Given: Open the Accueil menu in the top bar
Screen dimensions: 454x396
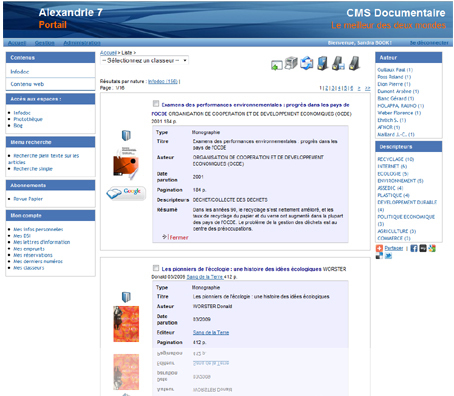Looking at the screenshot, I should (x=17, y=43).
